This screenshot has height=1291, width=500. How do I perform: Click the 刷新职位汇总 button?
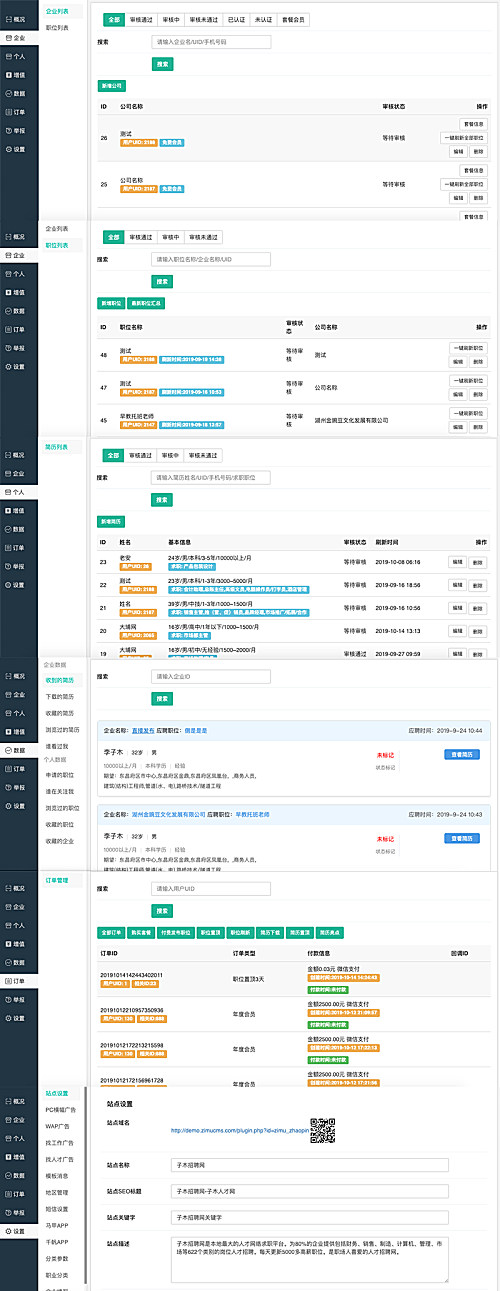(147, 302)
